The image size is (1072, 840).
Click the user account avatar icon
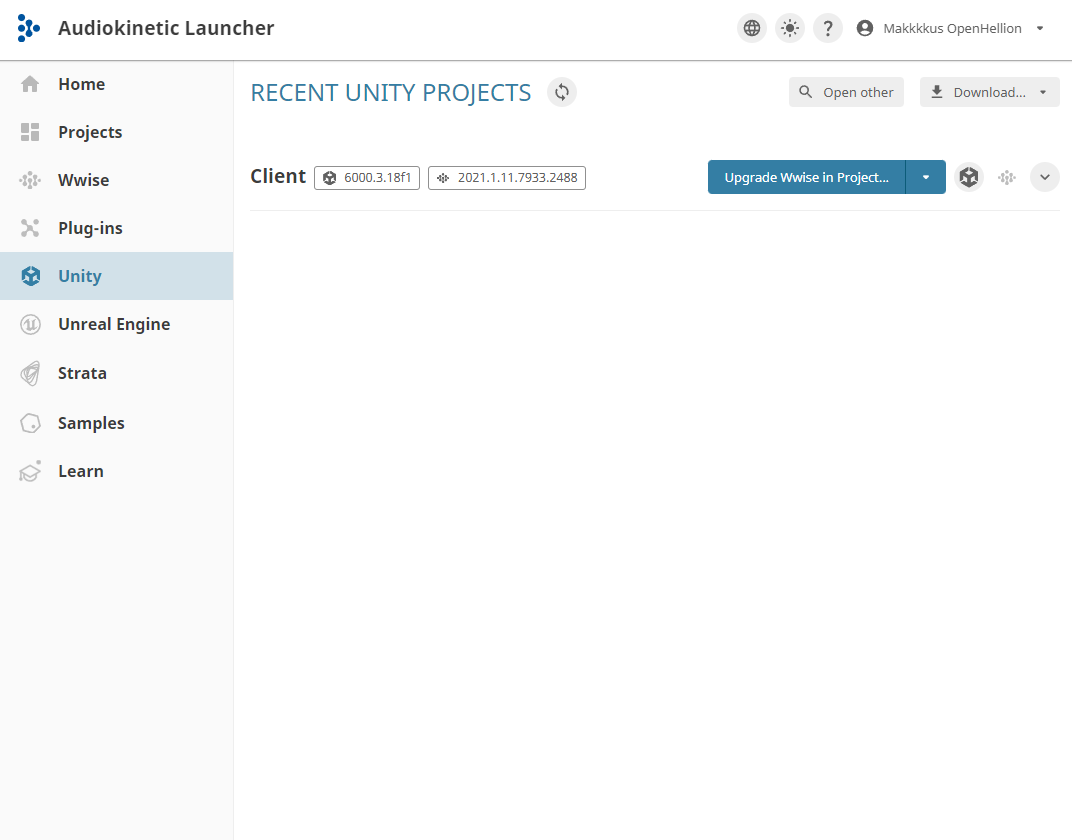[865, 28]
